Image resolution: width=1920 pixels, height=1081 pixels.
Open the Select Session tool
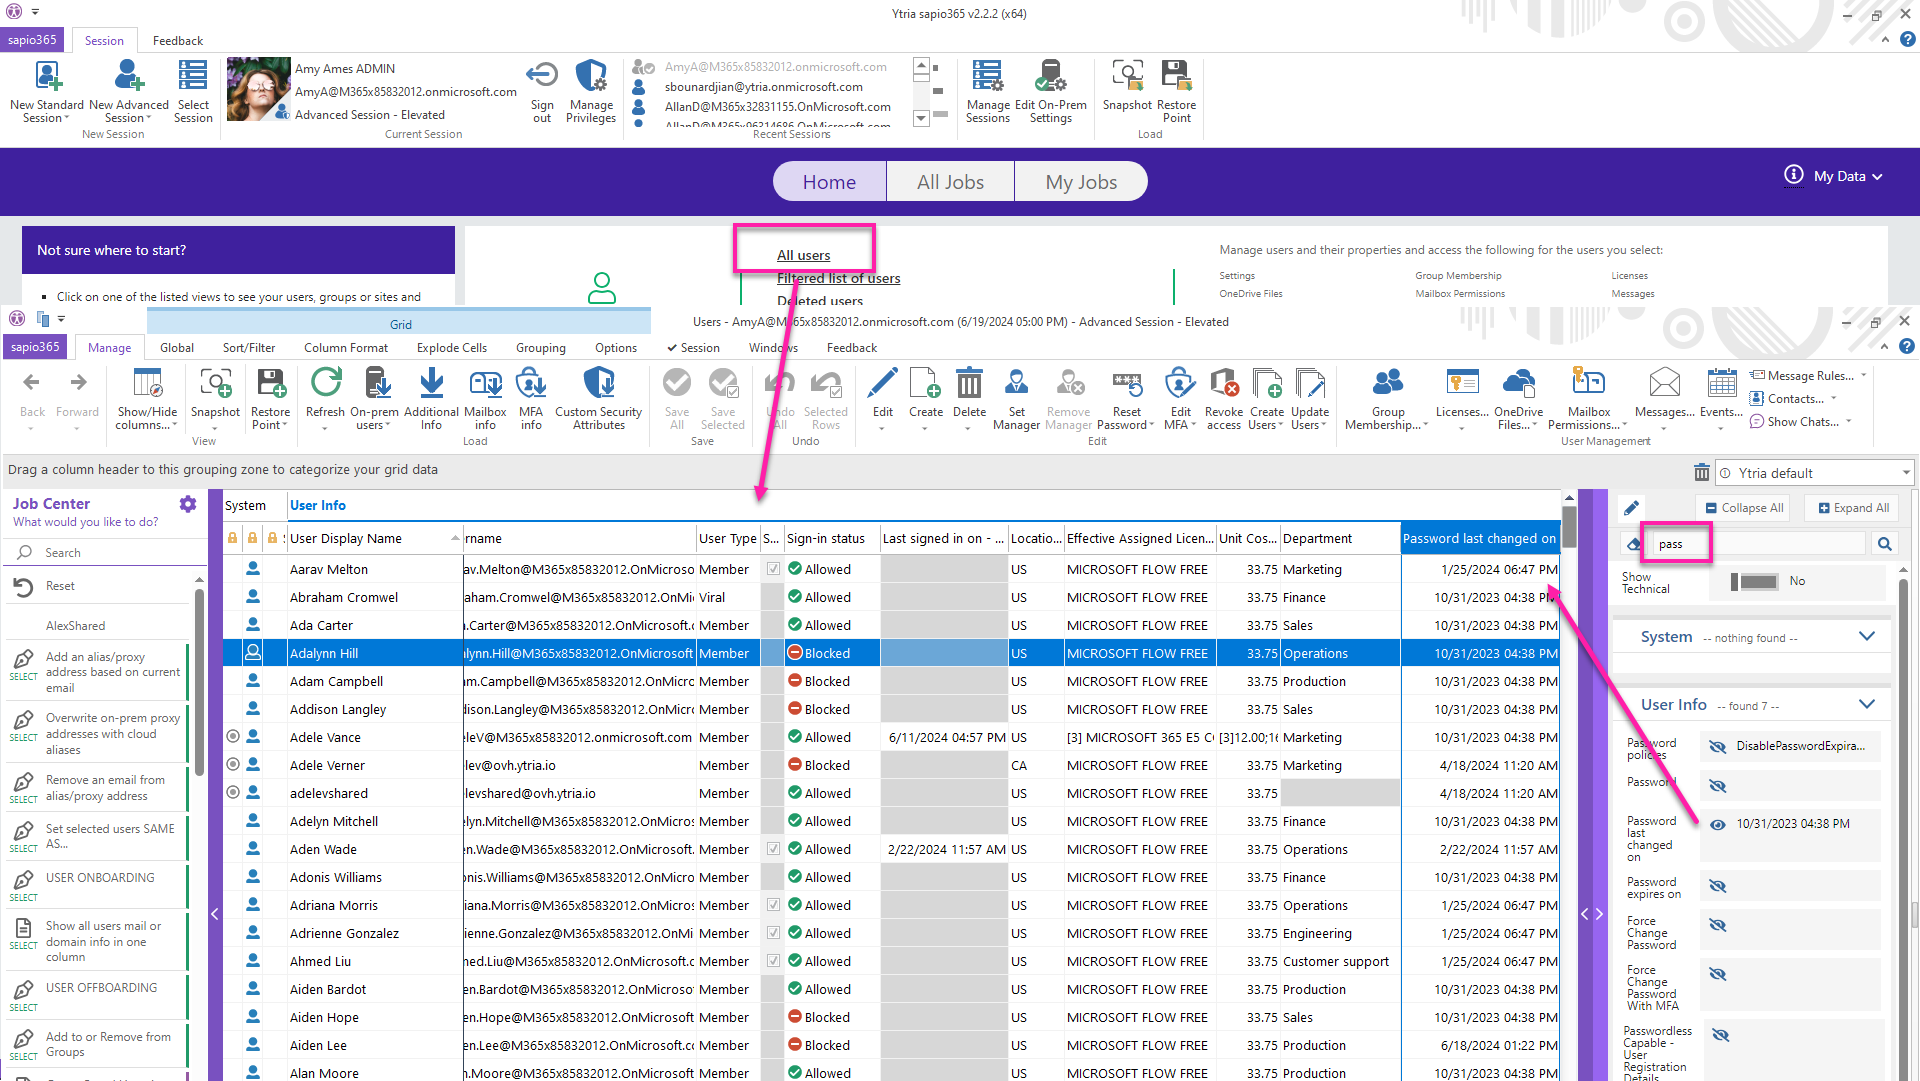[x=193, y=91]
